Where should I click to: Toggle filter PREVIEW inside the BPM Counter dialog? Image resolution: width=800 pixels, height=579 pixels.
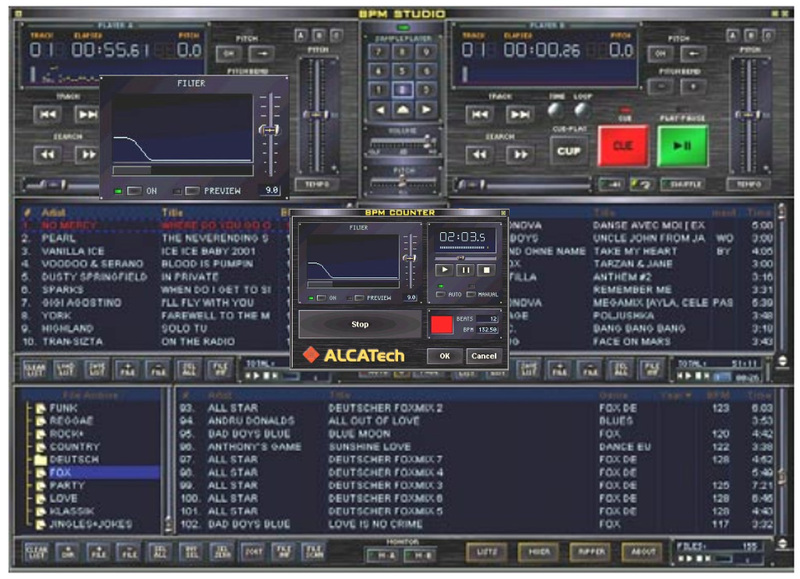pos(359,297)
